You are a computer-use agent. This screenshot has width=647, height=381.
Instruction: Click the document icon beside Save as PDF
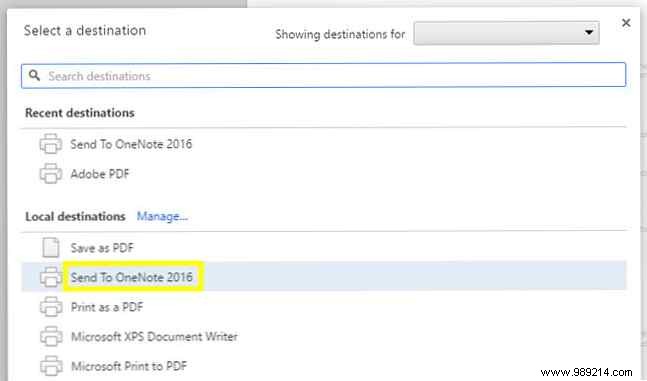pos(51,248)
